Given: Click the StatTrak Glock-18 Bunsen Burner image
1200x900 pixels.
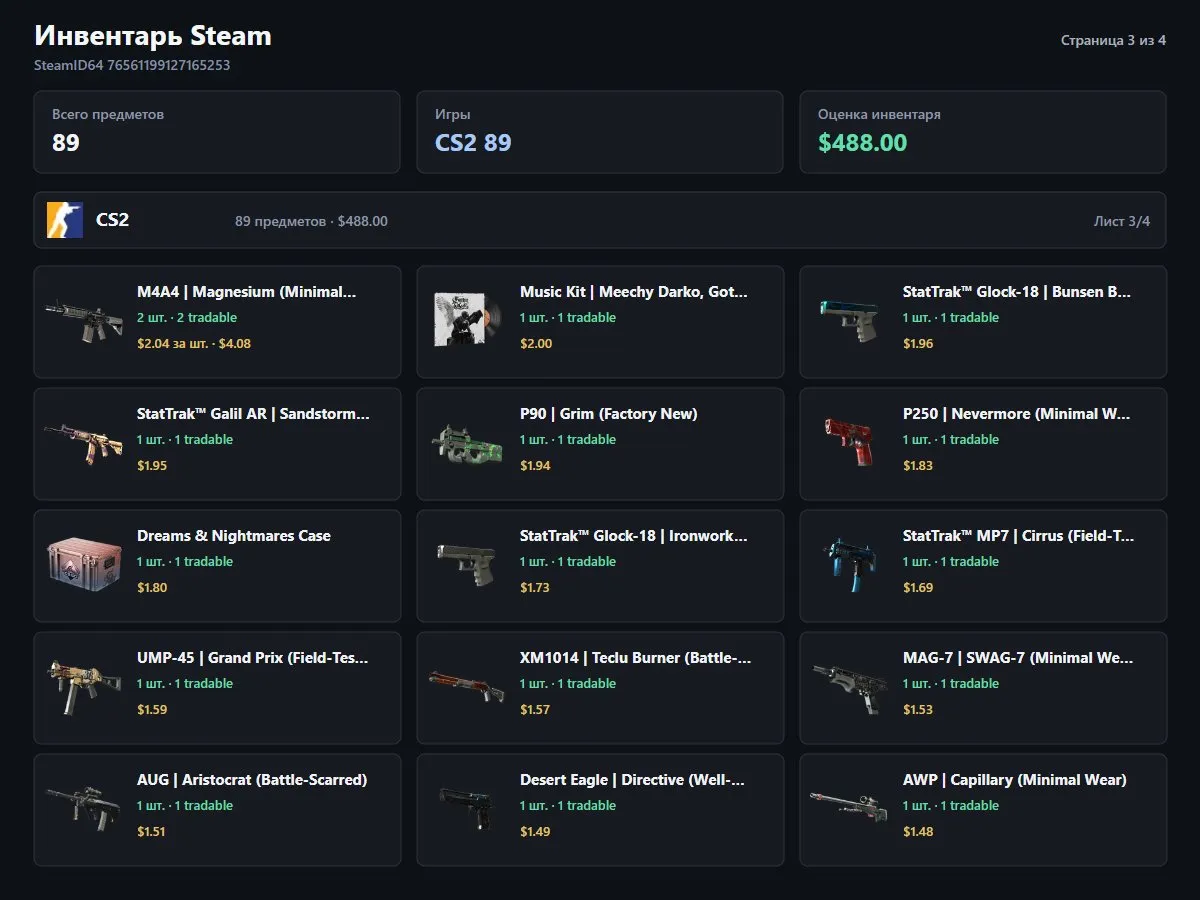Looking at the screenshot, I should pyautogui.click(x=849, y=320).
